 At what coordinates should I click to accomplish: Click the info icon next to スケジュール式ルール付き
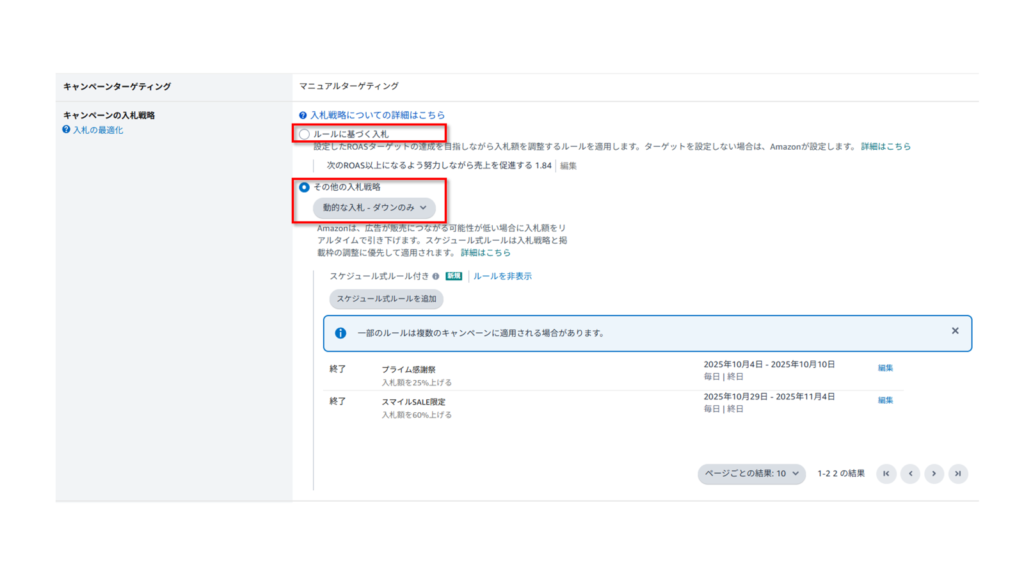tap(437, 276)
